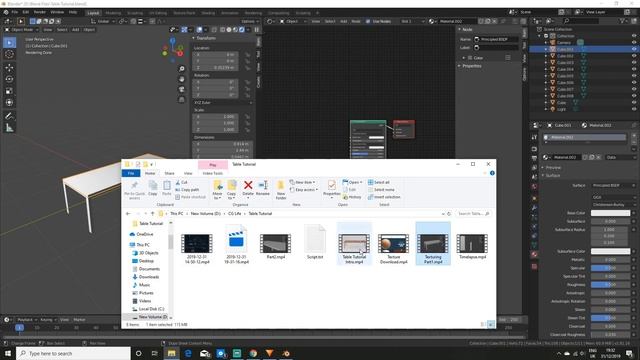Open the Global transform orientation dropdown
Screen dimensions: 640x360
103,21
